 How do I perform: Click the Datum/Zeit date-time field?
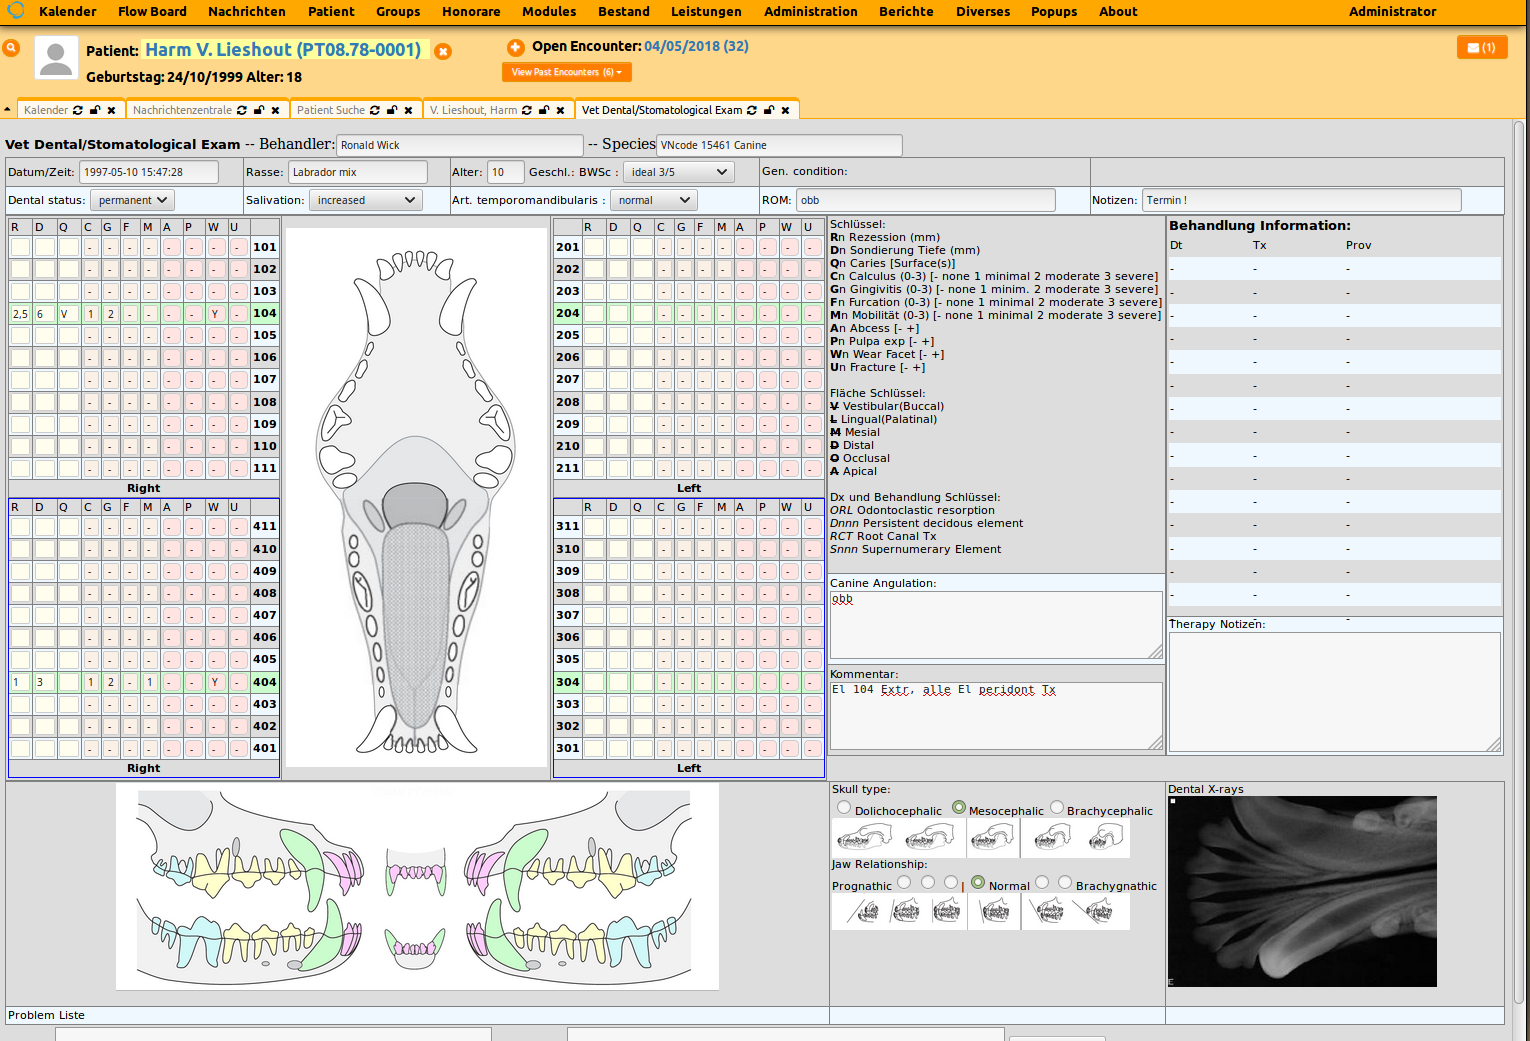[149, 172]
